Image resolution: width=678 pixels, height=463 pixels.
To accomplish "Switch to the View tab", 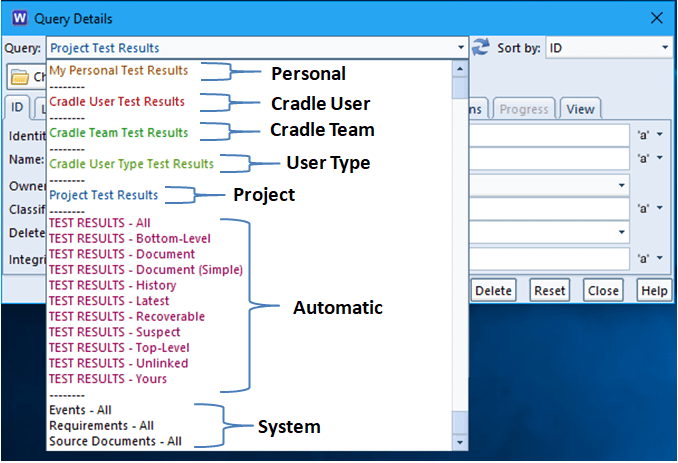I will pyautogui.click(x=580, y=109).
